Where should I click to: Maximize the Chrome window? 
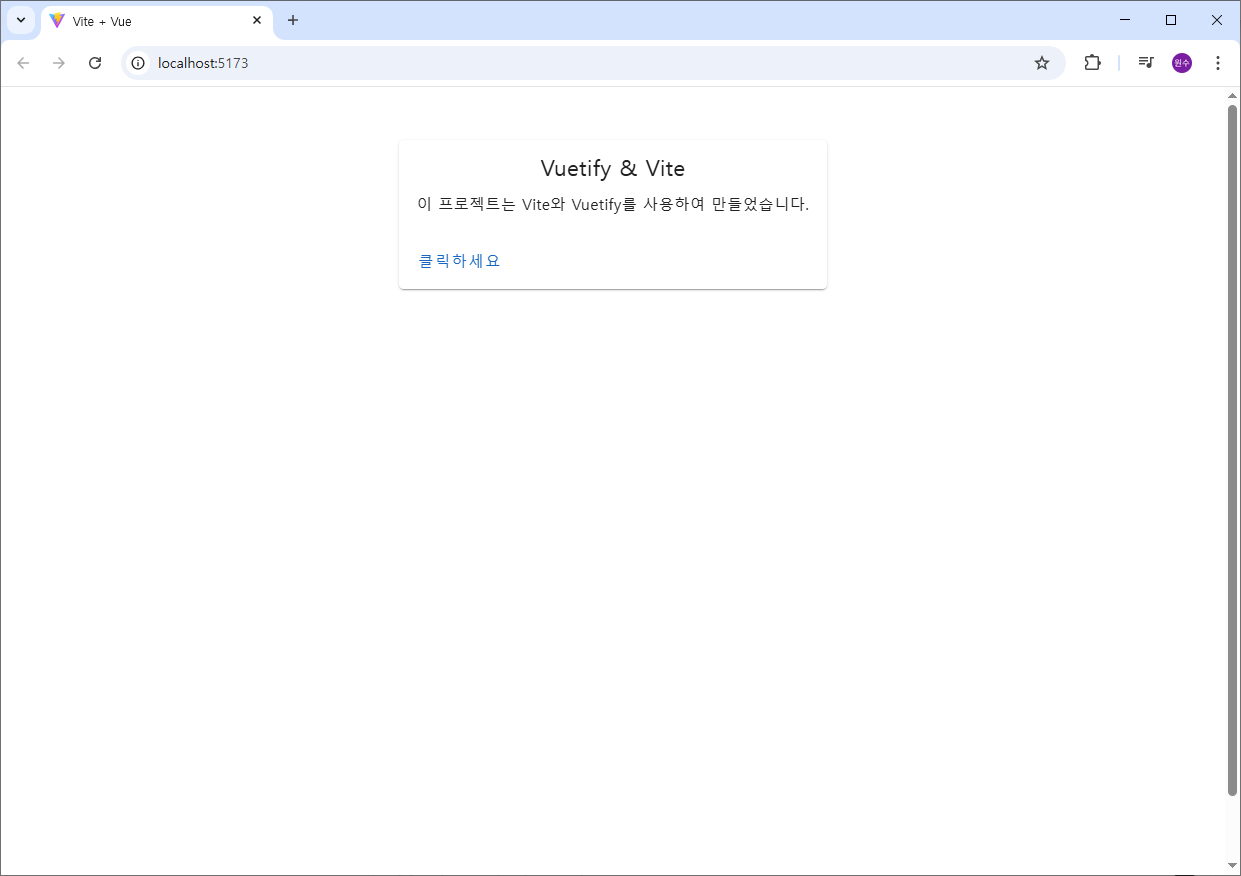(1171, 20)
